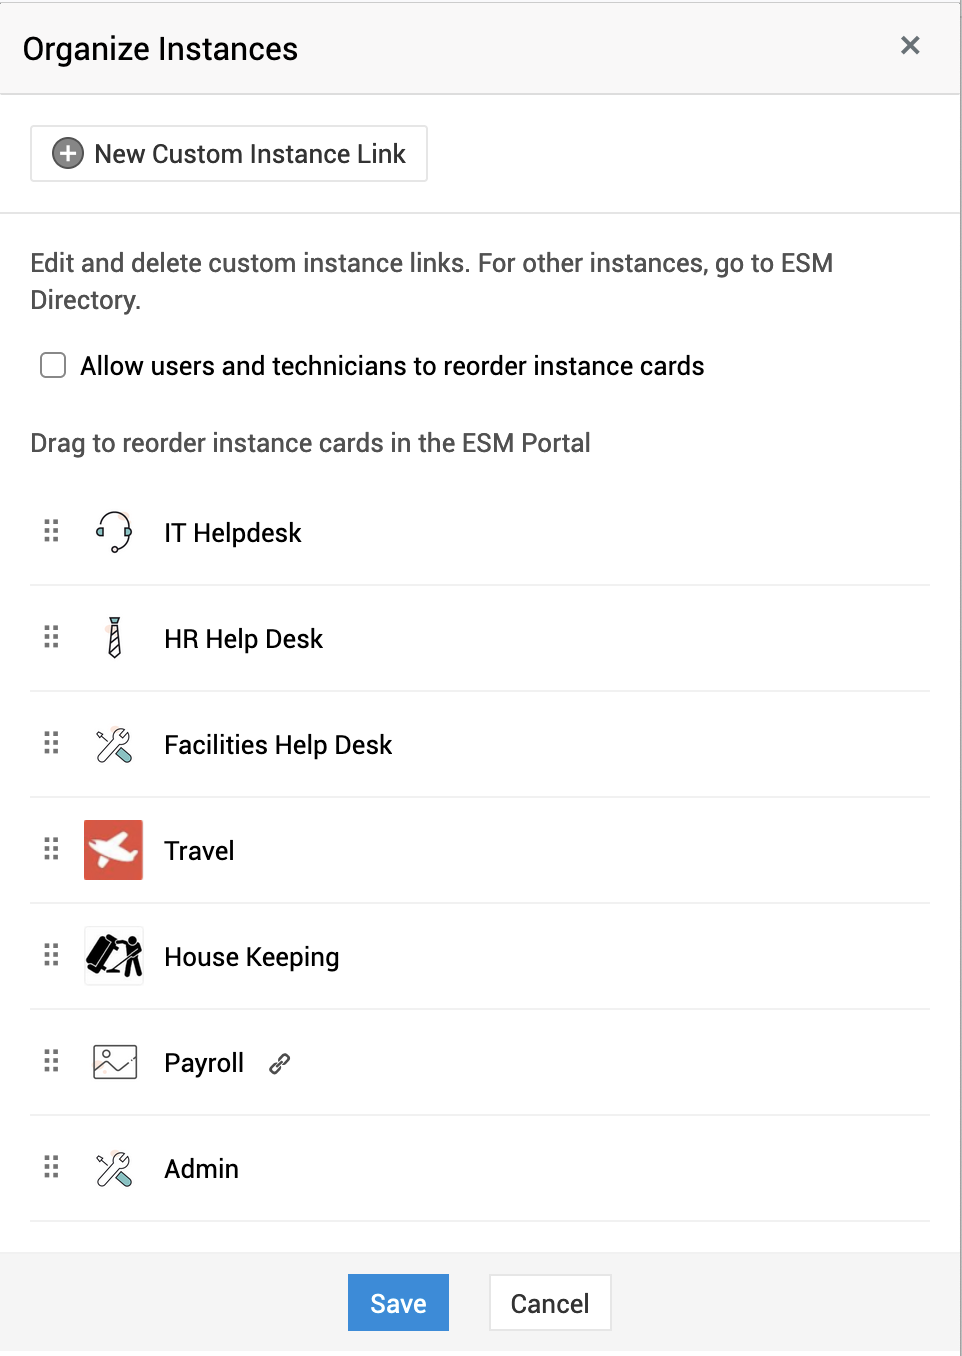Screen dimensions: 962x1356
Task: Click the Facilities Help Desk tools icon
Action: [114, 745]
